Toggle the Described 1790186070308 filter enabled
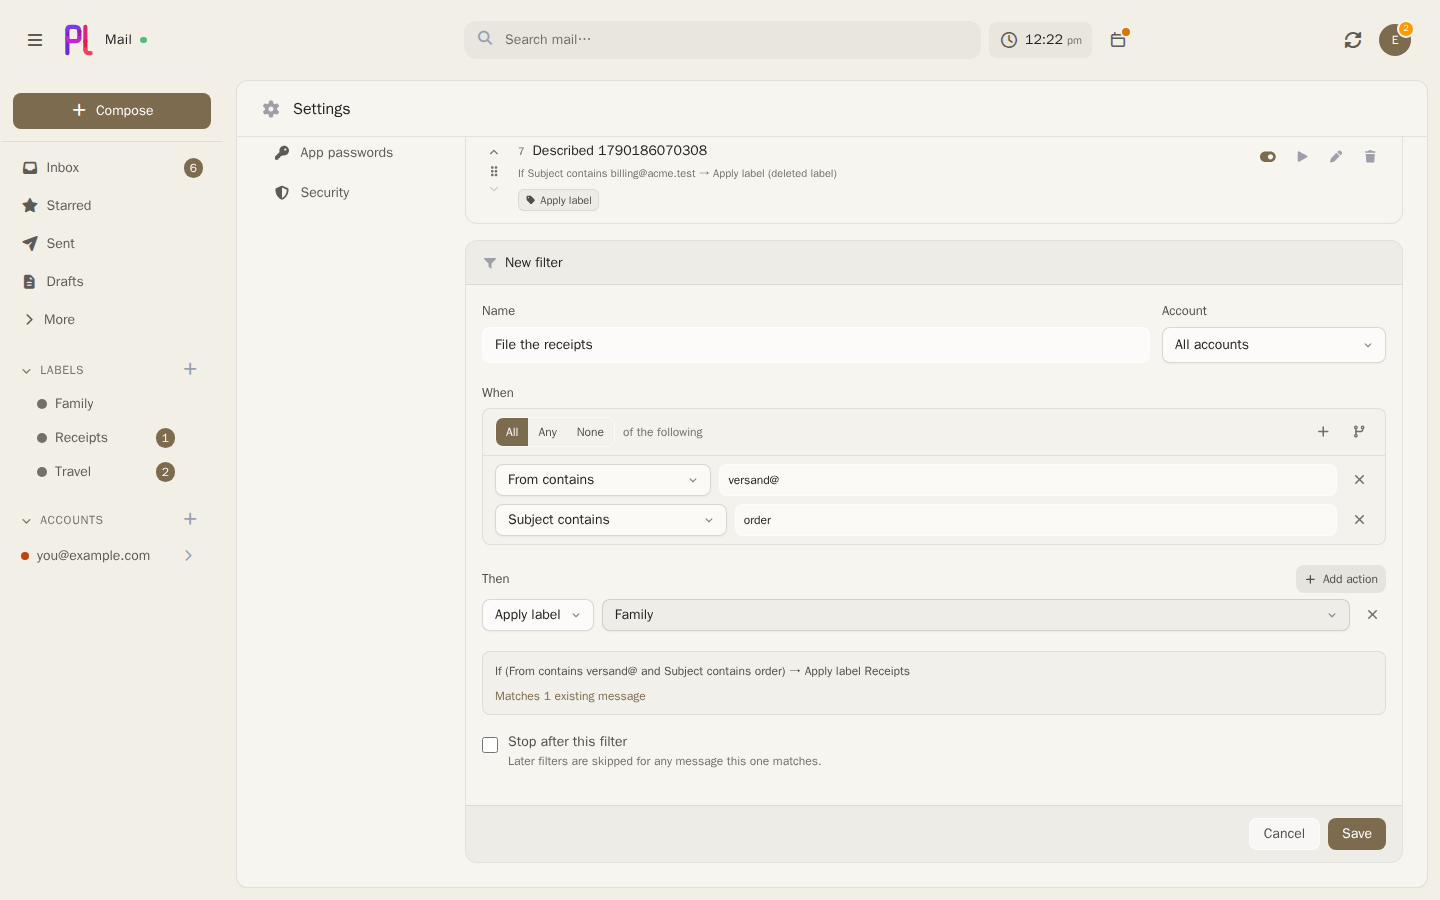1440x900 pixels. 1268,157
